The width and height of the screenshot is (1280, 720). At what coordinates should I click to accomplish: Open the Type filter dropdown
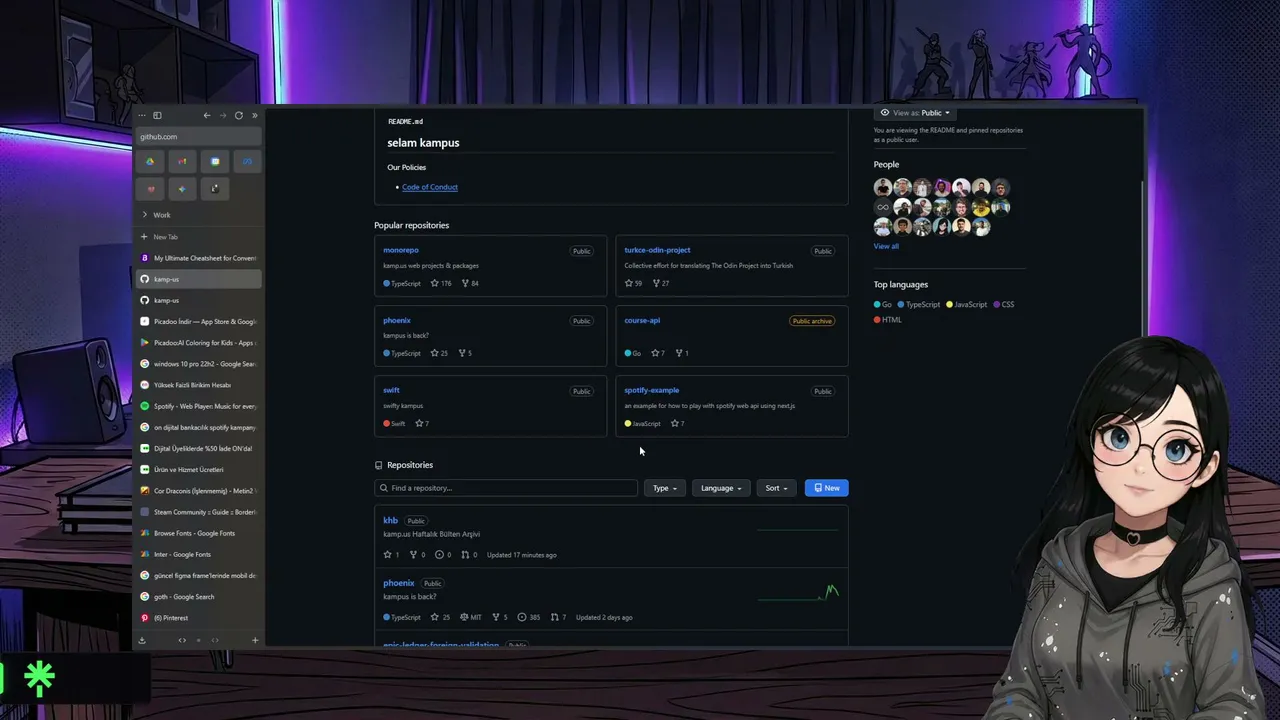point(665,488)
